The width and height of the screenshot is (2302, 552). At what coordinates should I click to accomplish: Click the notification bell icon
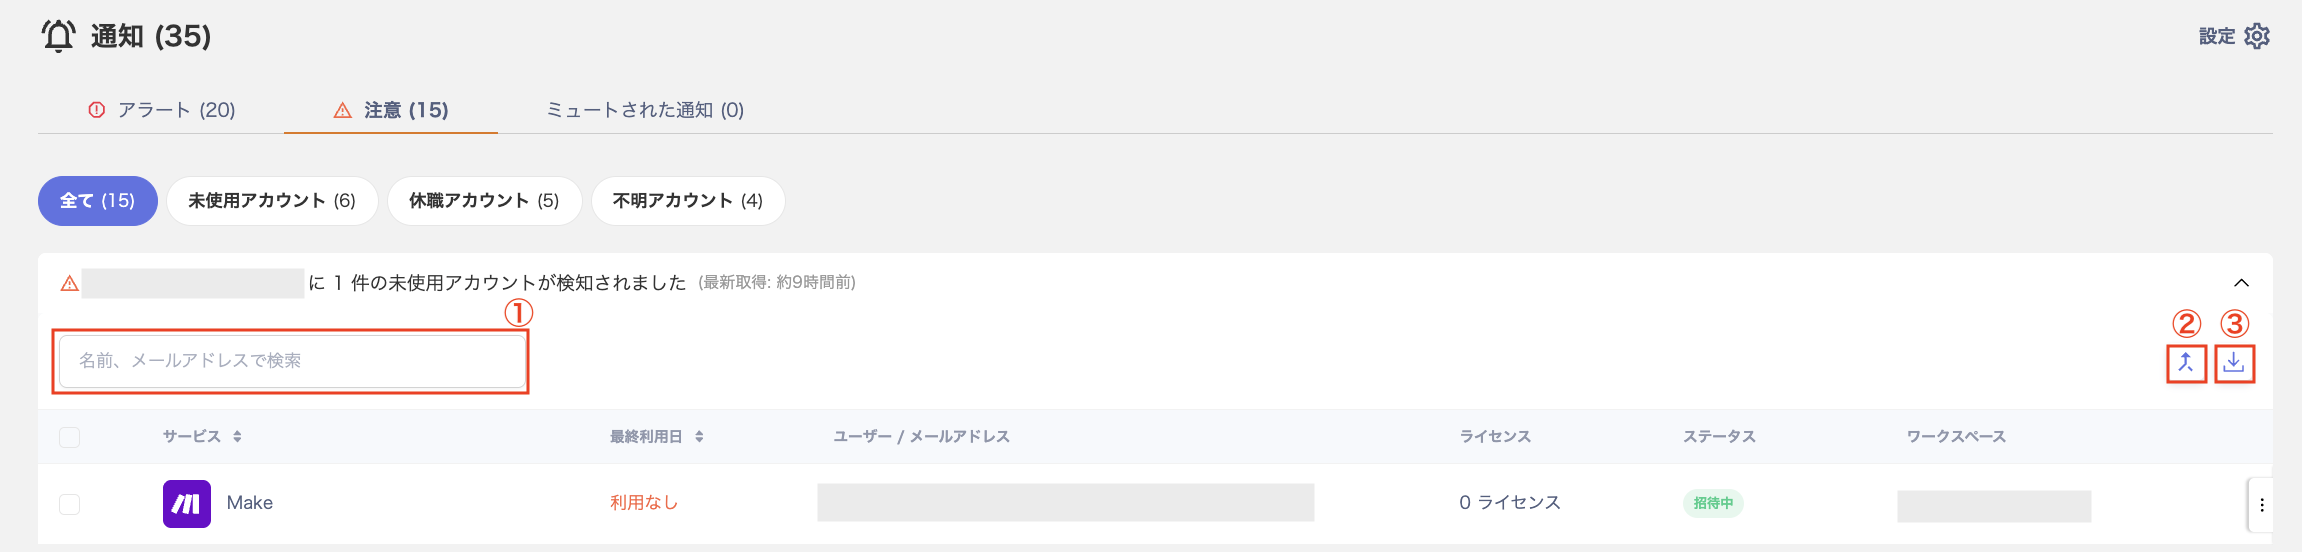pos(58,36)
